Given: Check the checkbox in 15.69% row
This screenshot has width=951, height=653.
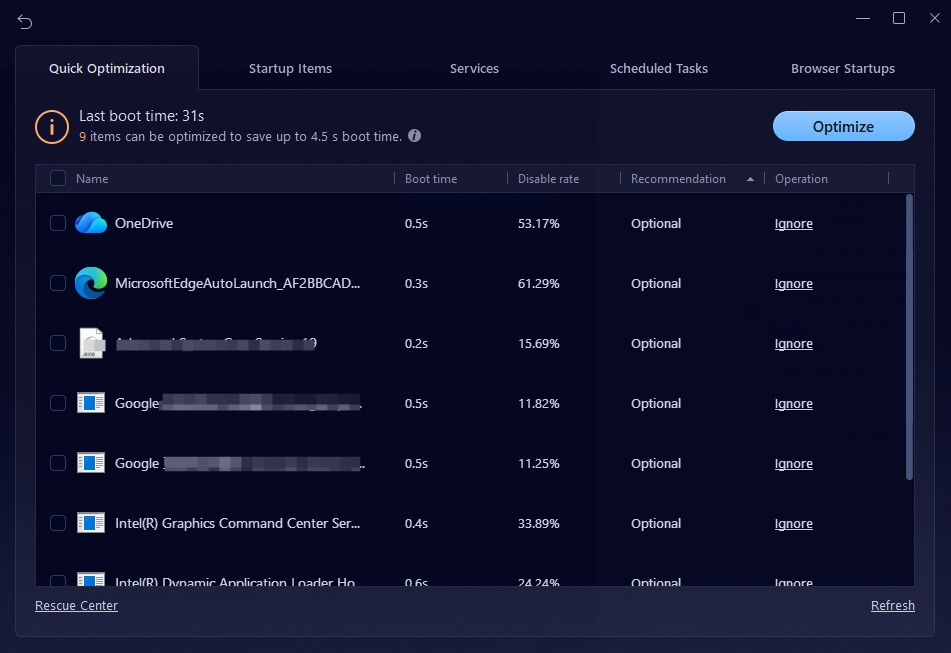Looking at the screenshot, I should point(58,343).
